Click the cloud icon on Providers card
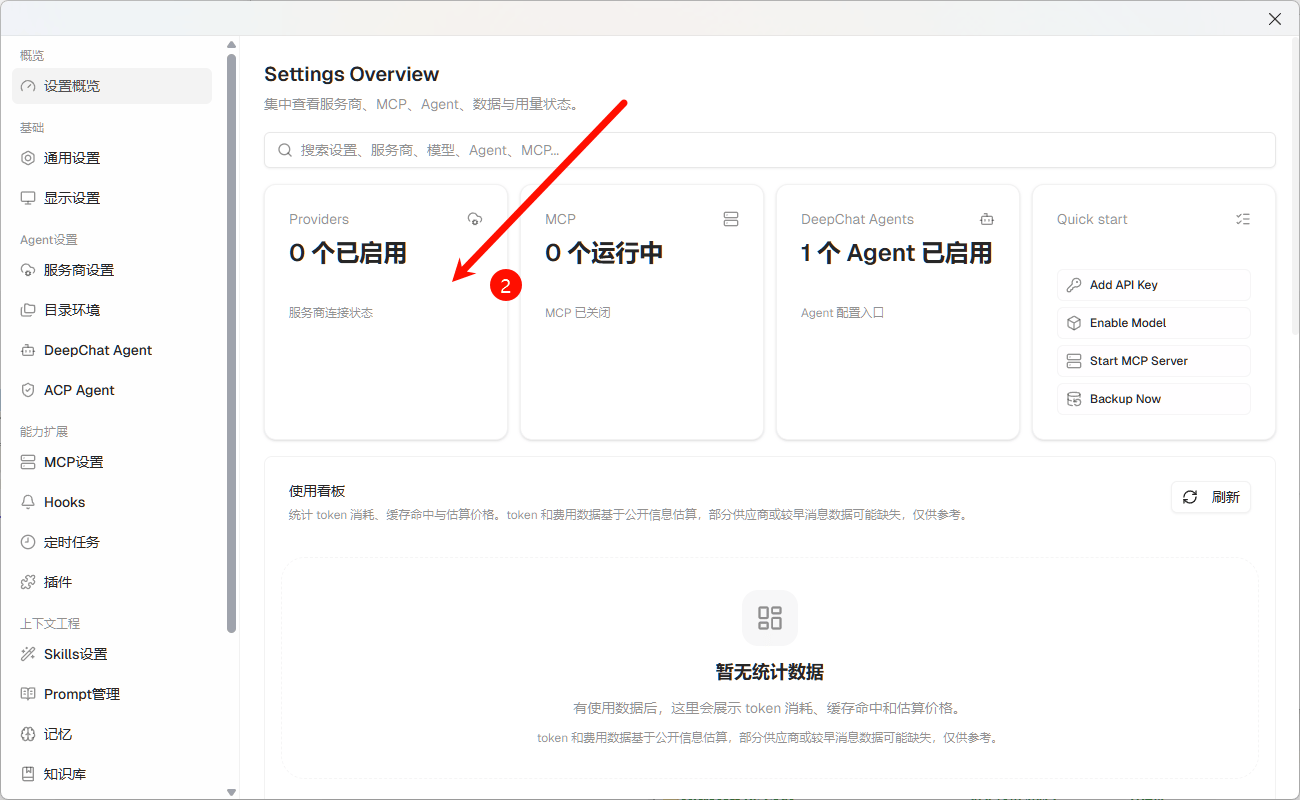 click(475, 219)
